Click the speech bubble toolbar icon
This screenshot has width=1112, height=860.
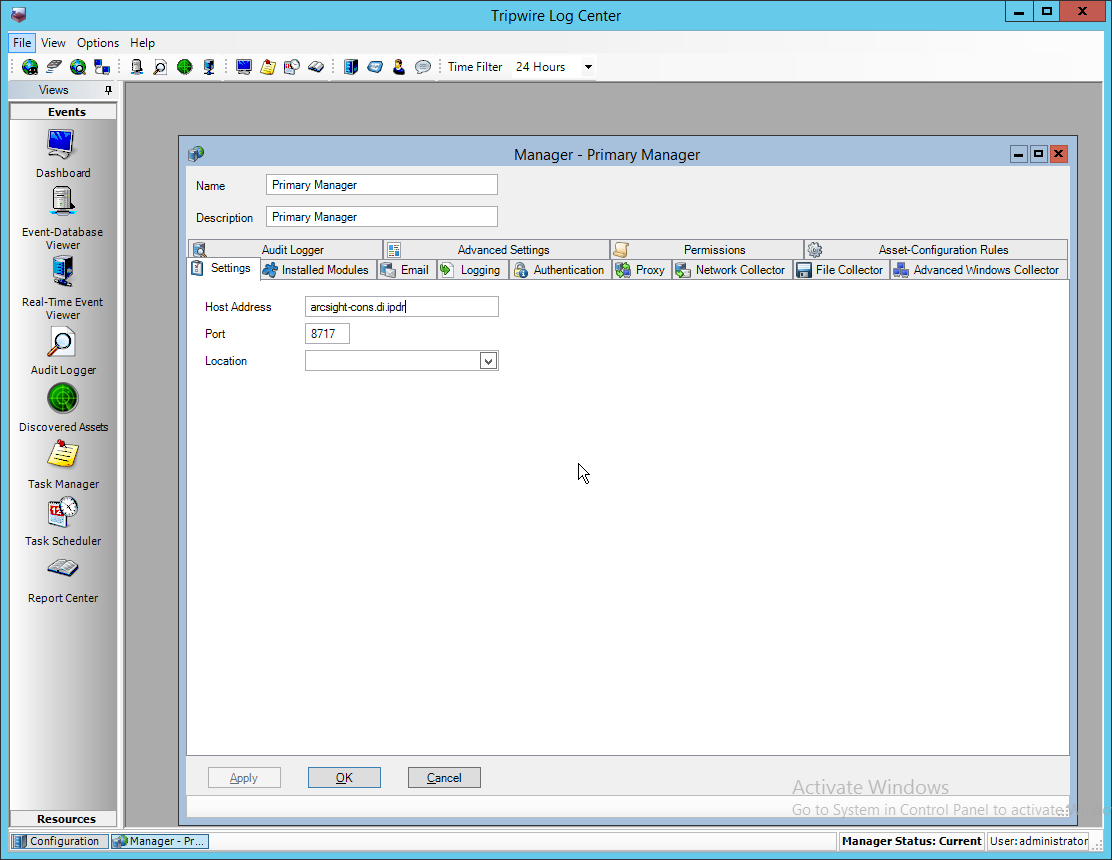(x=423, y=67)
